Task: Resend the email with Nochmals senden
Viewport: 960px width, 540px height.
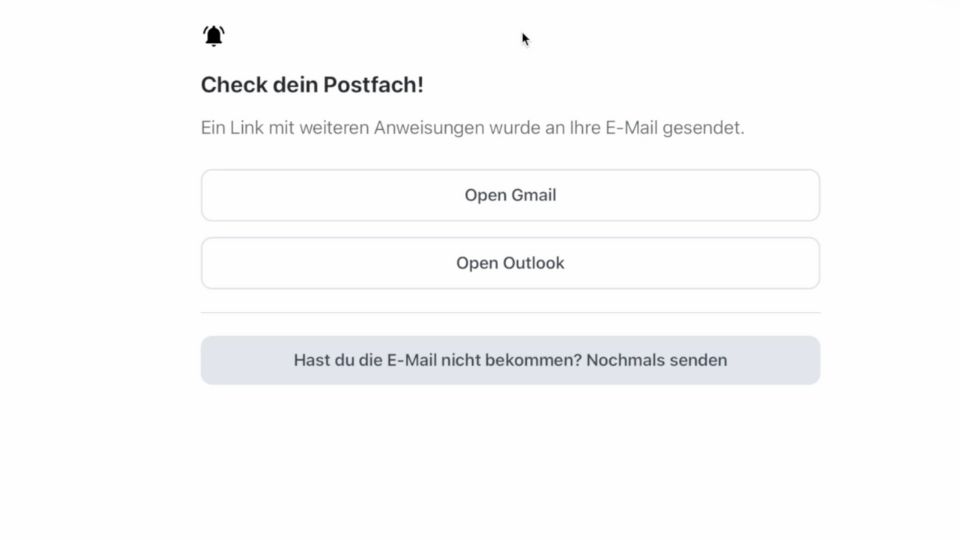Action: click(510, 360)
